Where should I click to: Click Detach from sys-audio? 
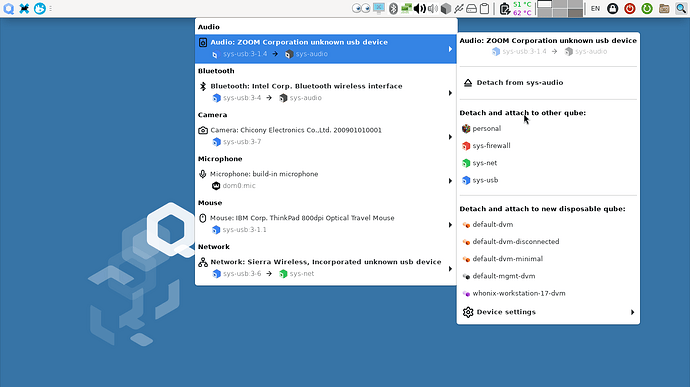548,83
